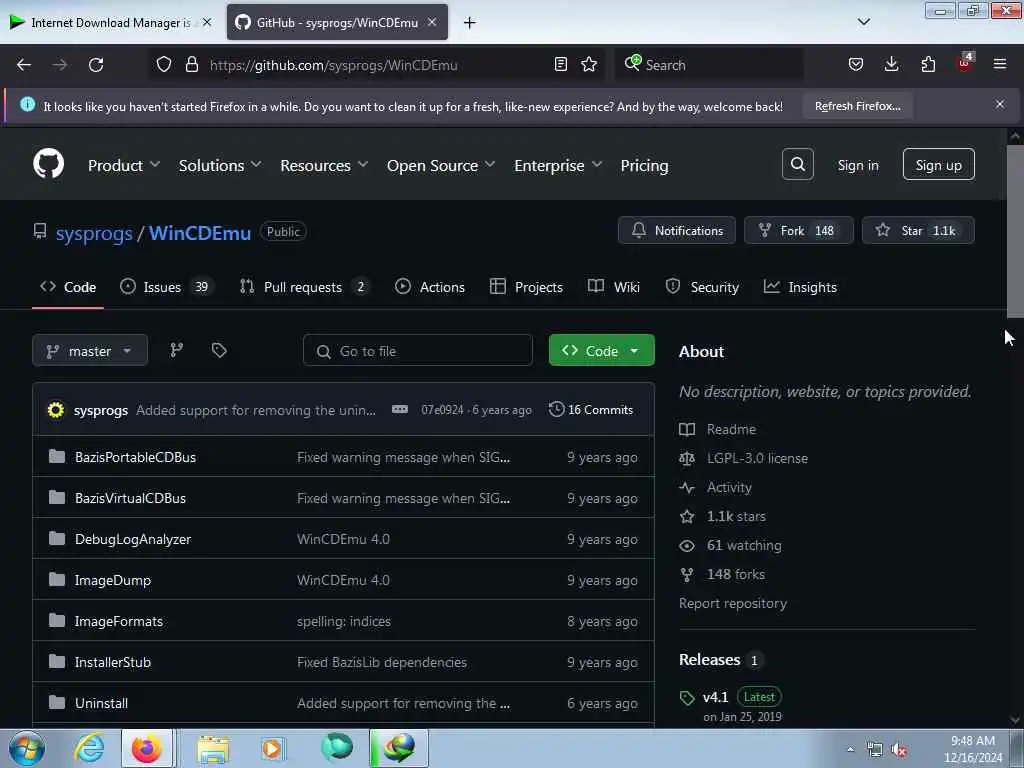Image resolution: width=1024 pixels, height=768 pixels.
Task: Click the Go to file field
Action: [418, 351]
